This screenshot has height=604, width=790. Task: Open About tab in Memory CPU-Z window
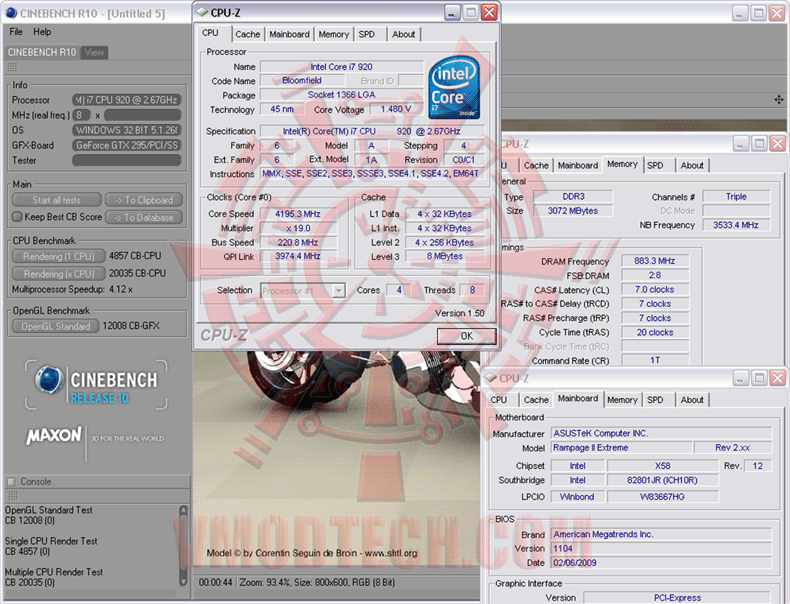692,165
